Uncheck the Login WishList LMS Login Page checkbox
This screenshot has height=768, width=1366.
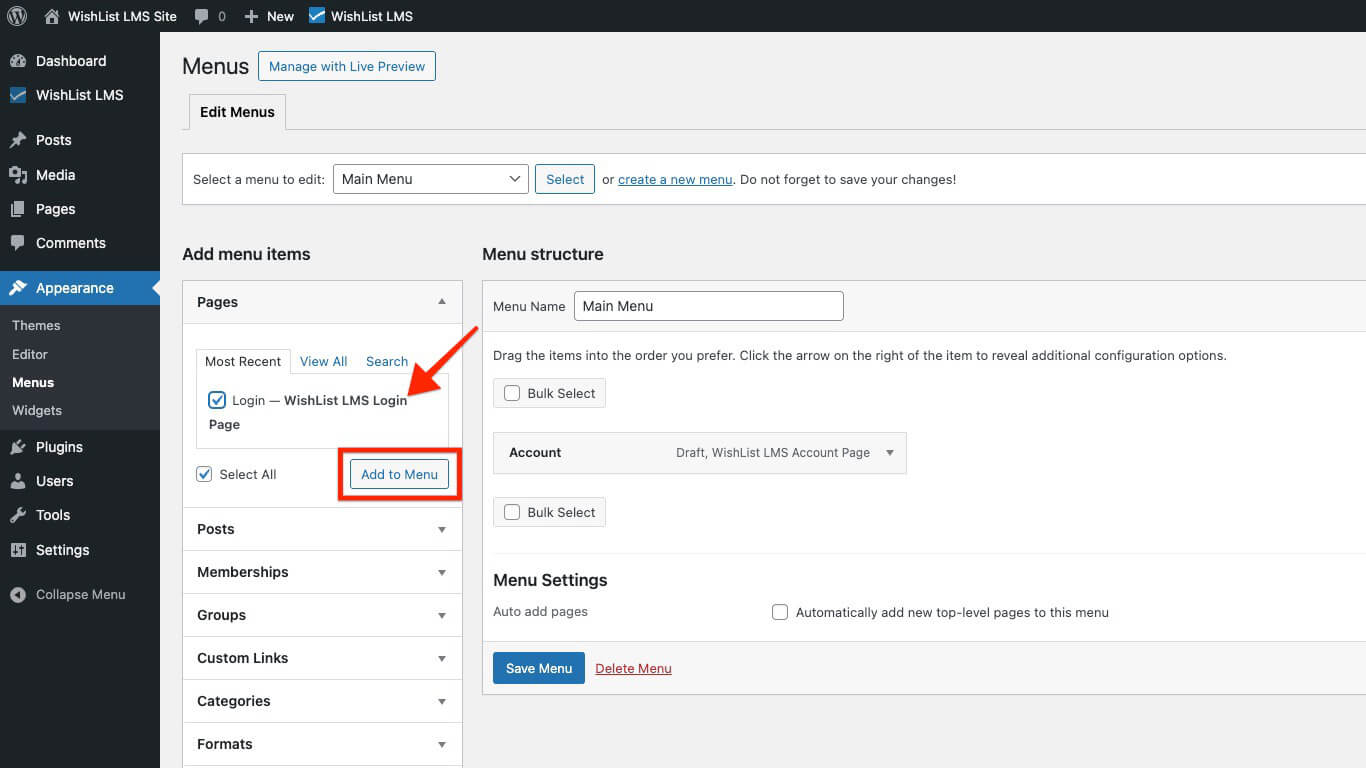(x=217, y=399)
